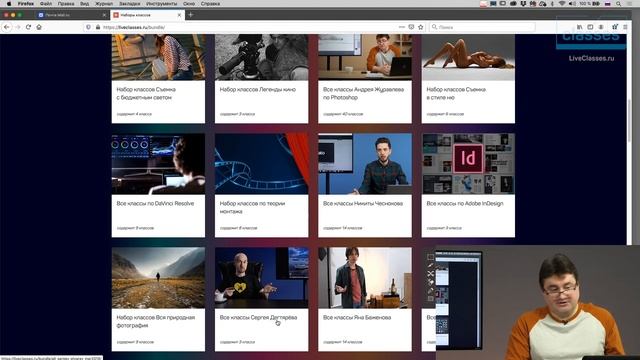640x360 pixels.
Task: Click the InDesign Id logo thumbnail
Action: (468, 164)
